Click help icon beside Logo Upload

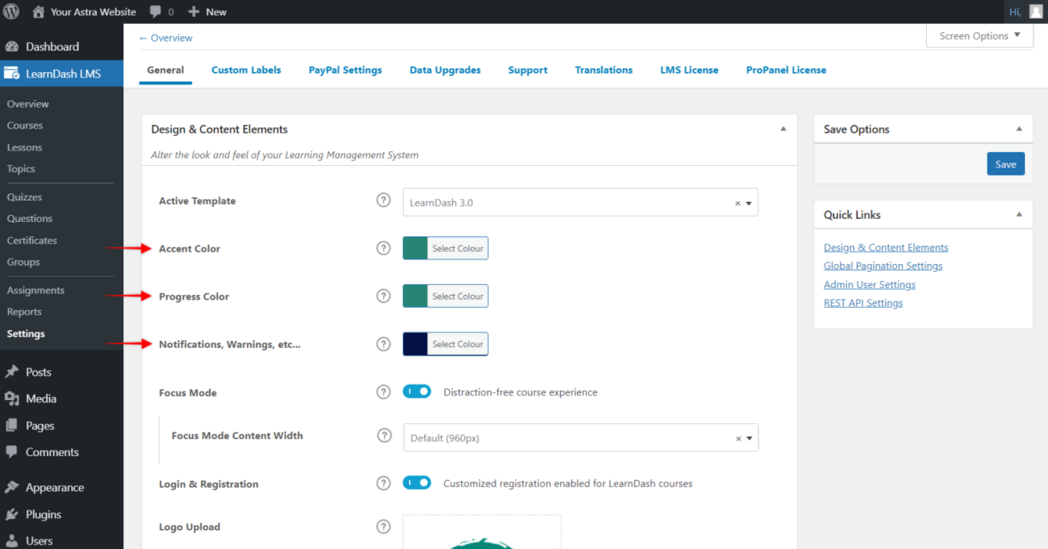[x=383, y=527]
